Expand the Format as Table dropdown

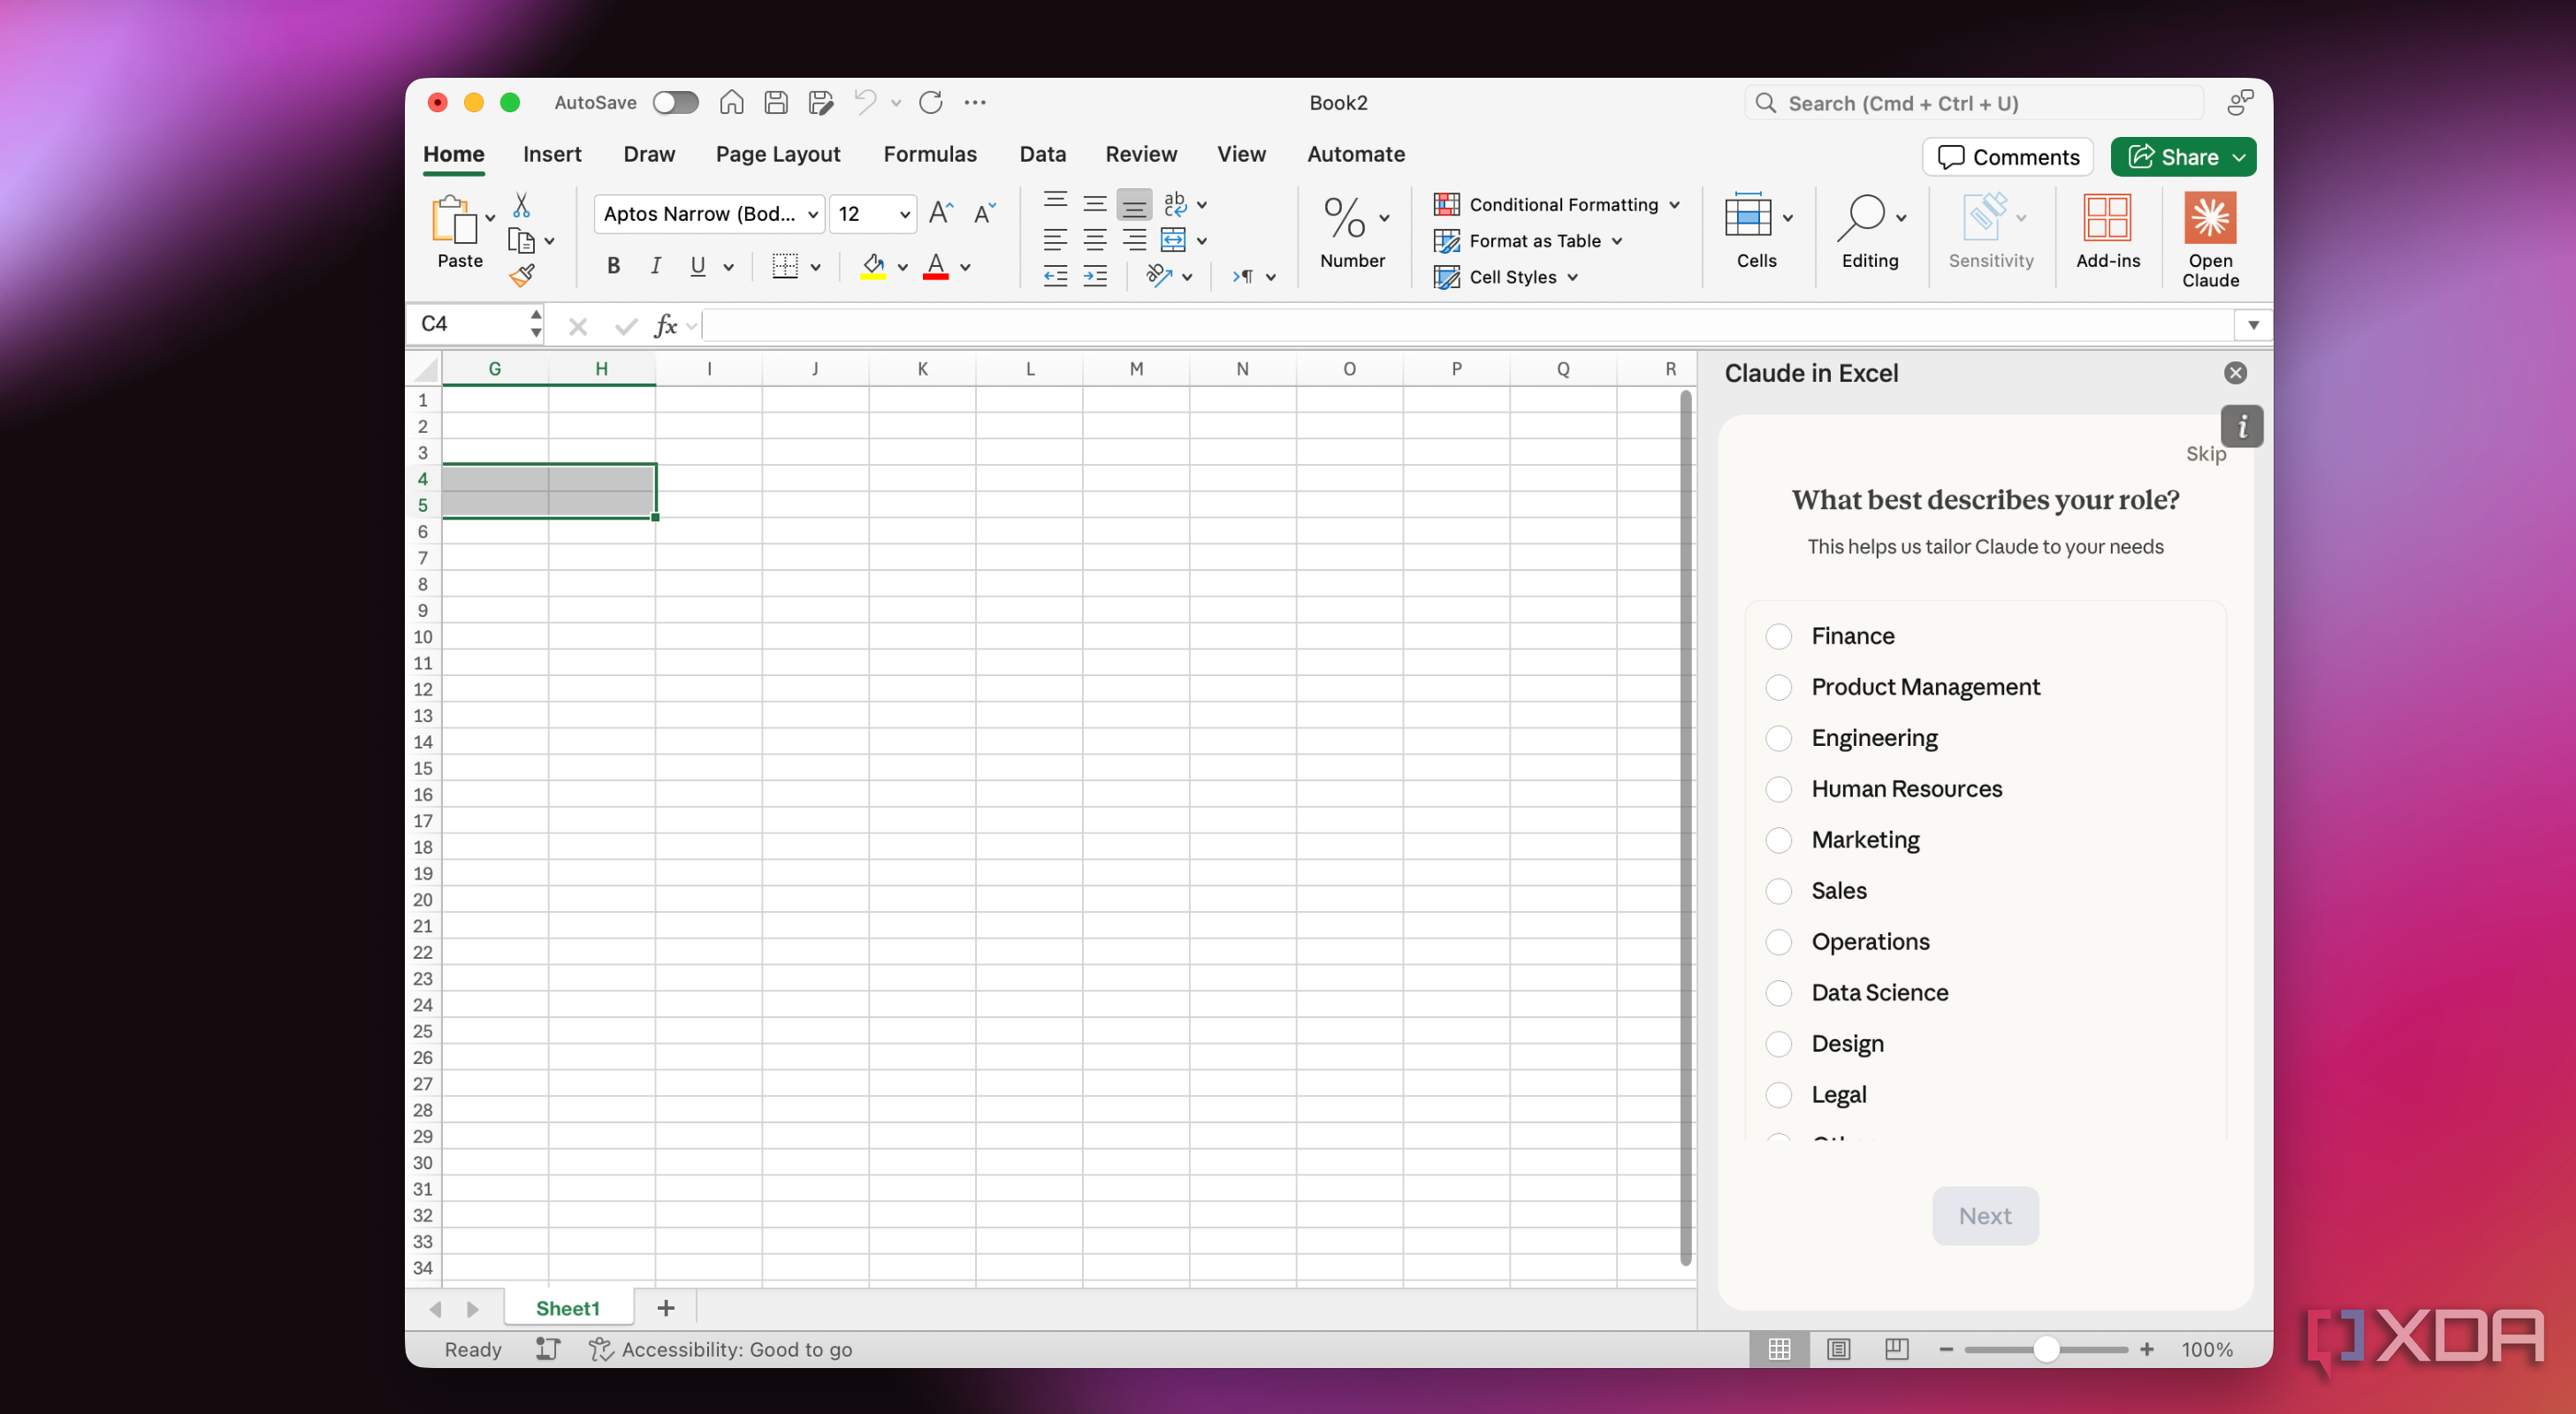(1617, 241)
